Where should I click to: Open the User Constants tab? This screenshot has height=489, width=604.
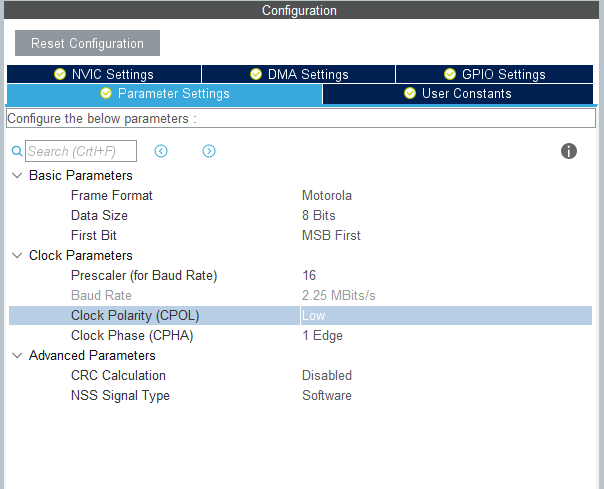point(458,94)
